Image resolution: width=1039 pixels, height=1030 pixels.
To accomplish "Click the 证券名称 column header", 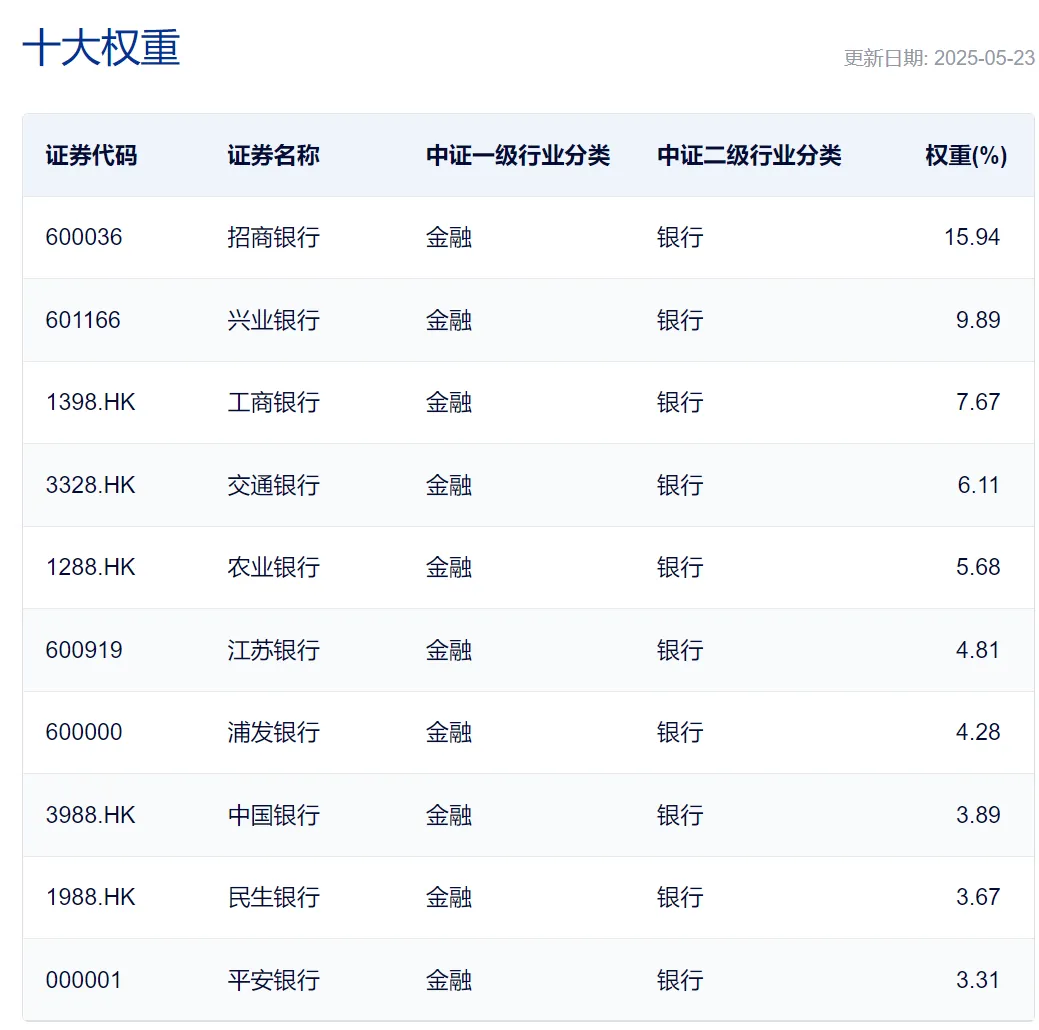I will [274, 156].
